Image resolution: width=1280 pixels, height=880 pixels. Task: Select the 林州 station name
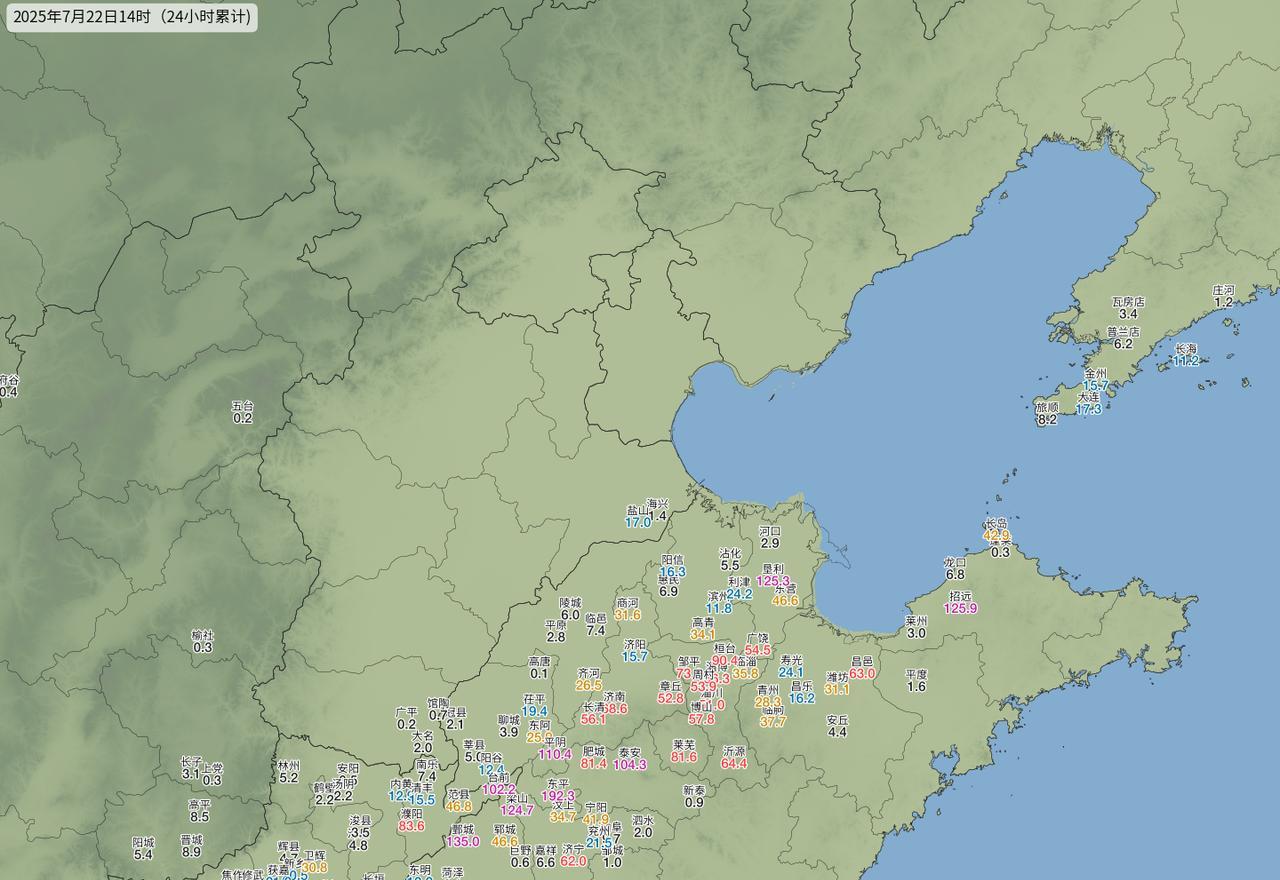(x=288, y=765)
